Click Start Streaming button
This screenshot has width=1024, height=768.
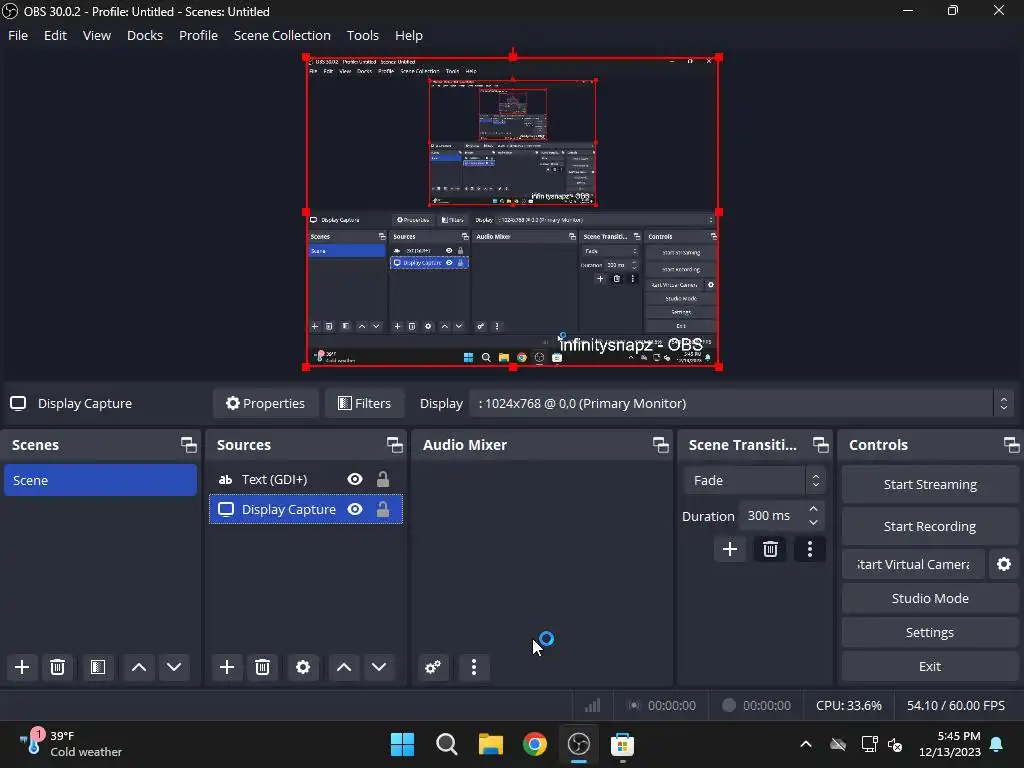tap(930, 485)
